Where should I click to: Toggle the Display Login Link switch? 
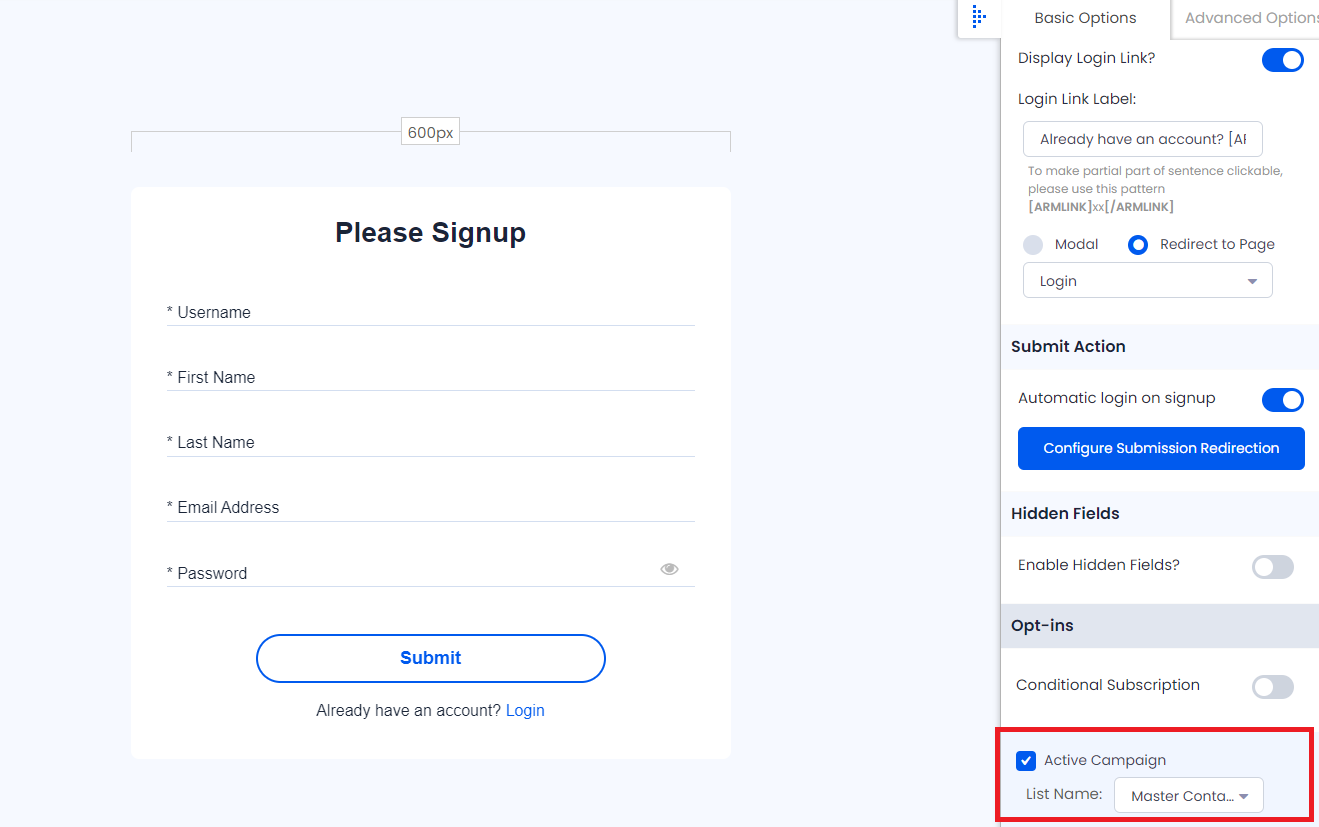pyautogui.click(x=1282, y=60)
